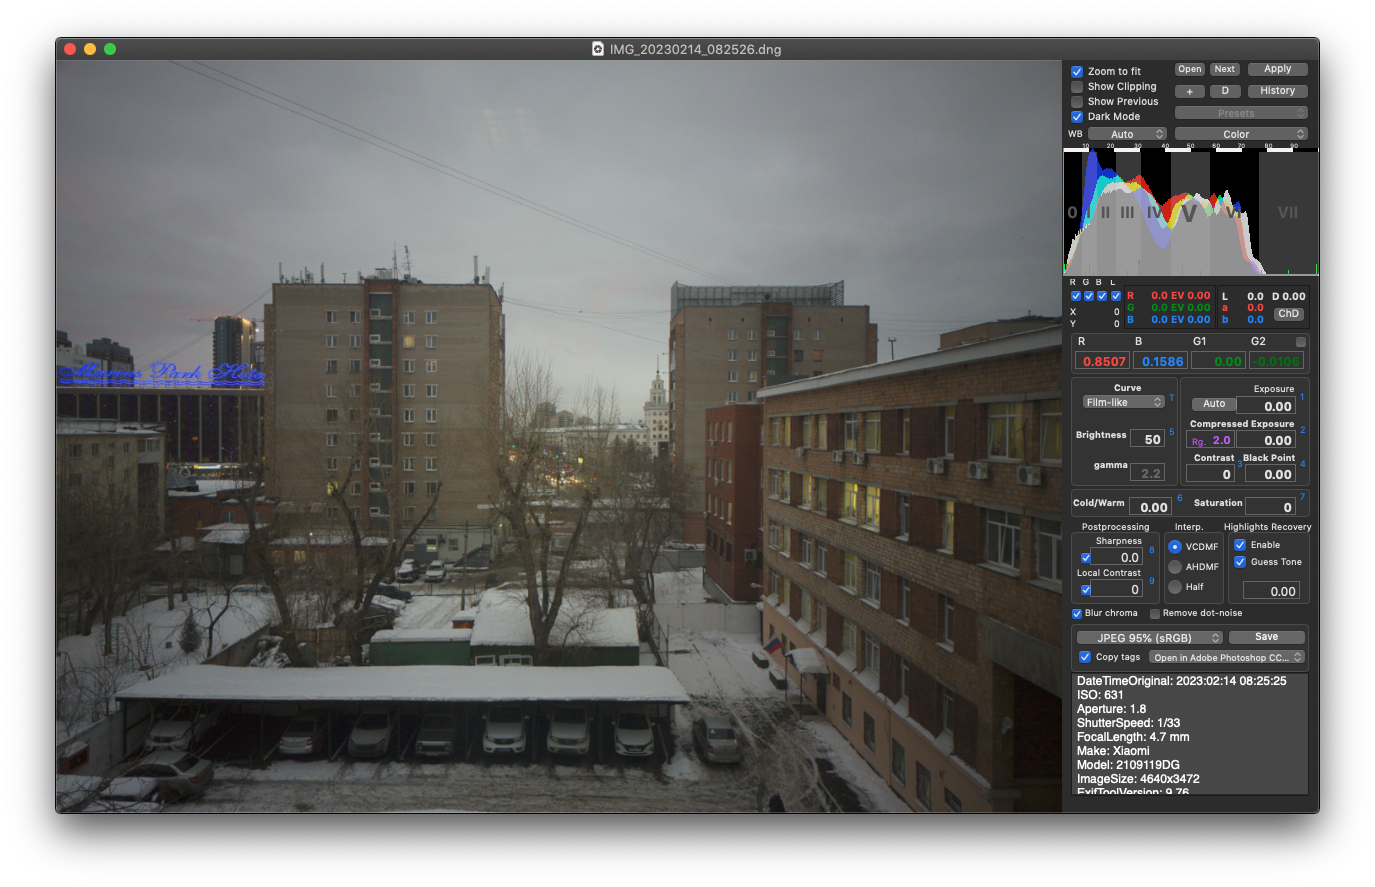This screenshot has height=887, width=1375.
Task: Toggle the Guess Tone checkbox
Action: pyautogui.click(x=1240, y=562)
